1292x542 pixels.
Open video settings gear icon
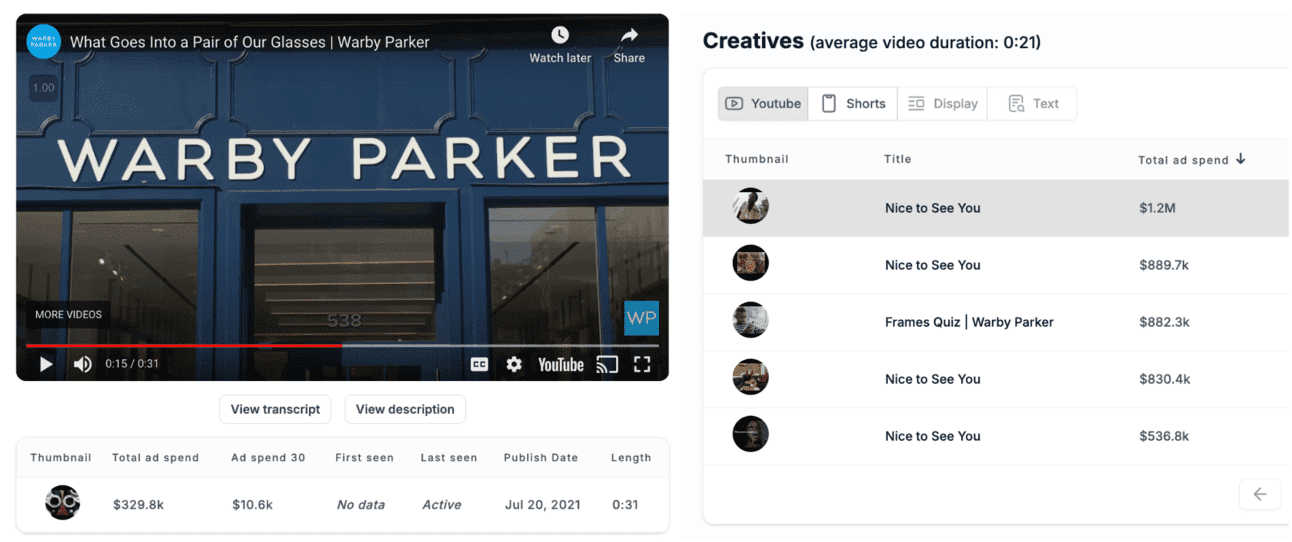tap(514, 364)
